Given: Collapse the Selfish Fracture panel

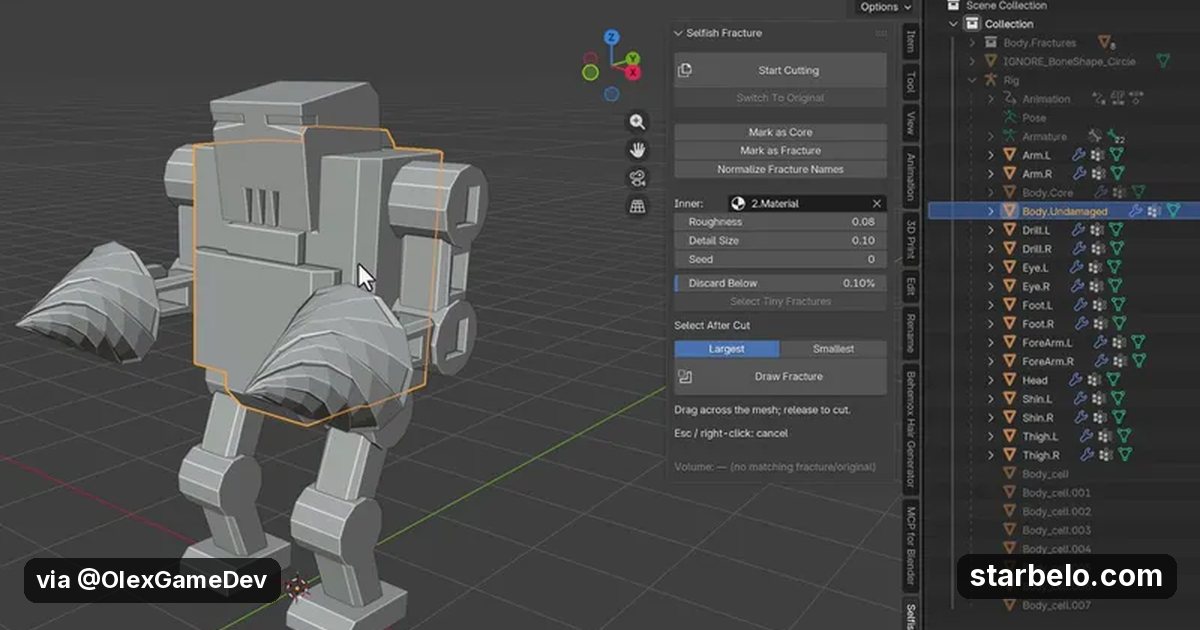Looking at the screenshot, I should pos(678,33).
